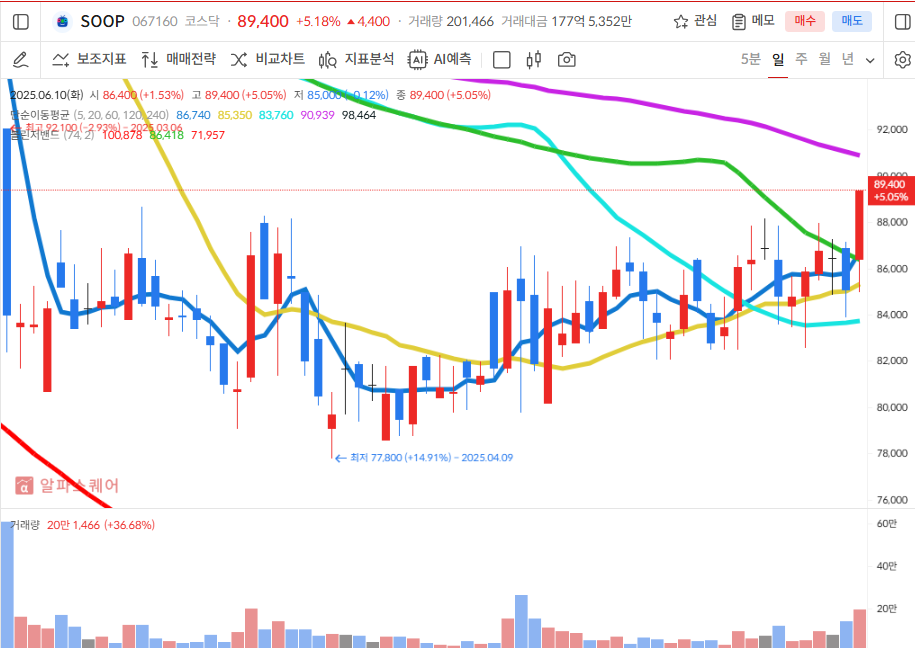
Task: Click the red 매수 buy button
Action: pos(805,21)
